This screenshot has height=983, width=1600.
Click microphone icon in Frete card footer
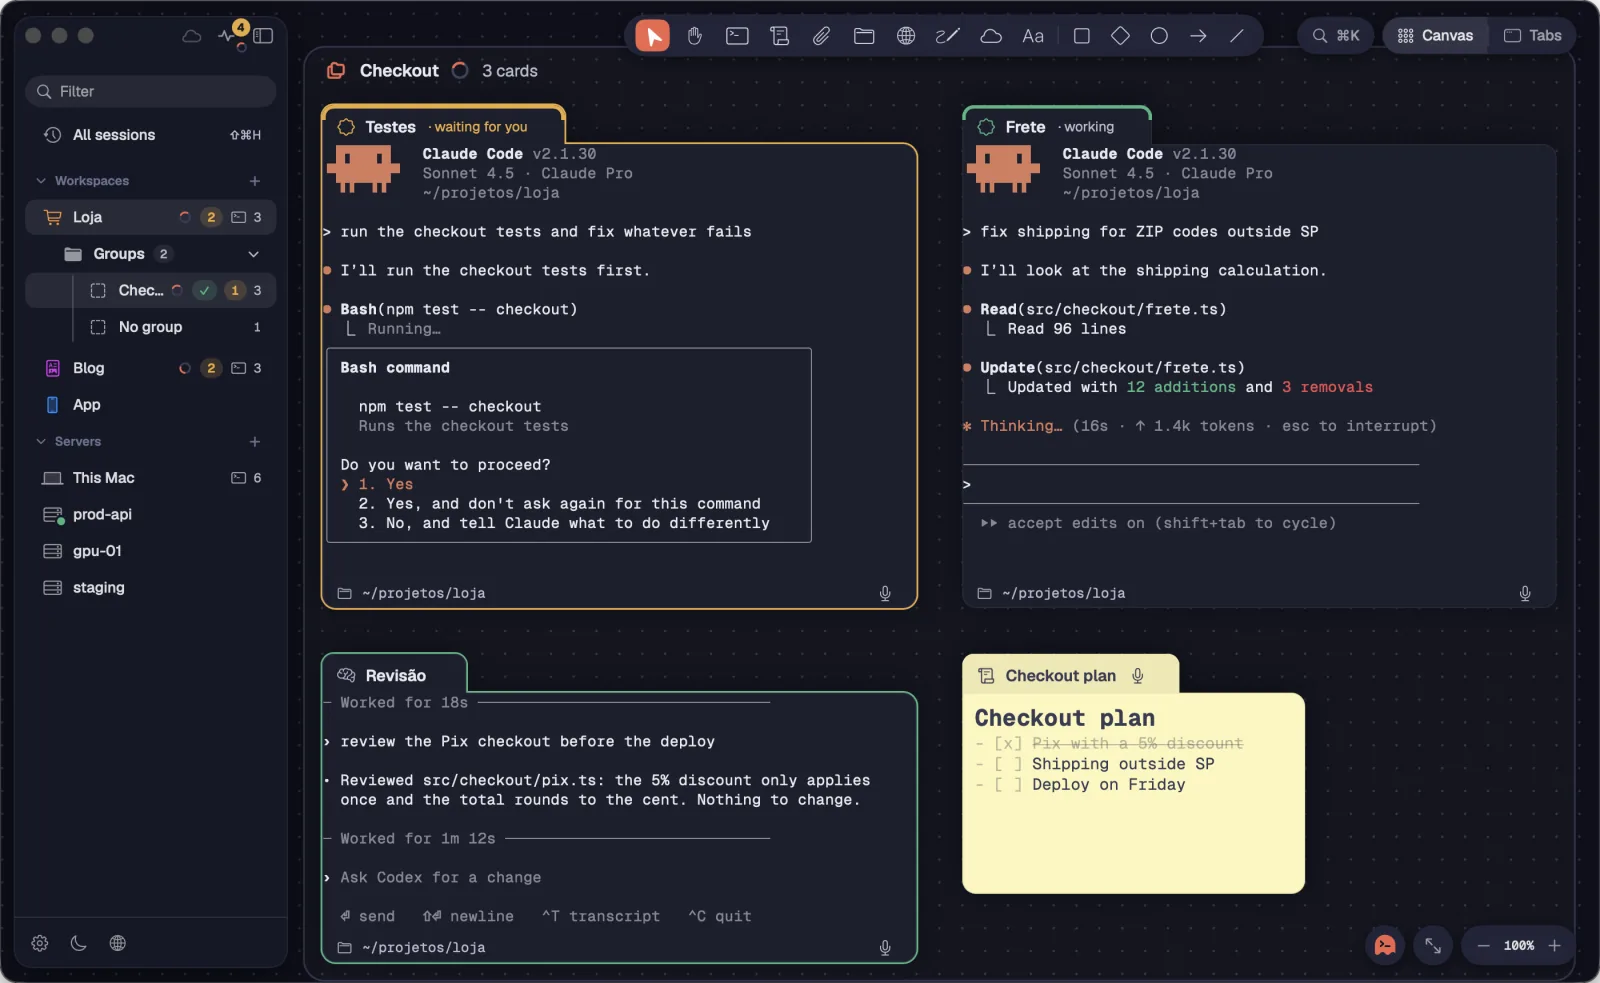click(x=1525, y=593)
